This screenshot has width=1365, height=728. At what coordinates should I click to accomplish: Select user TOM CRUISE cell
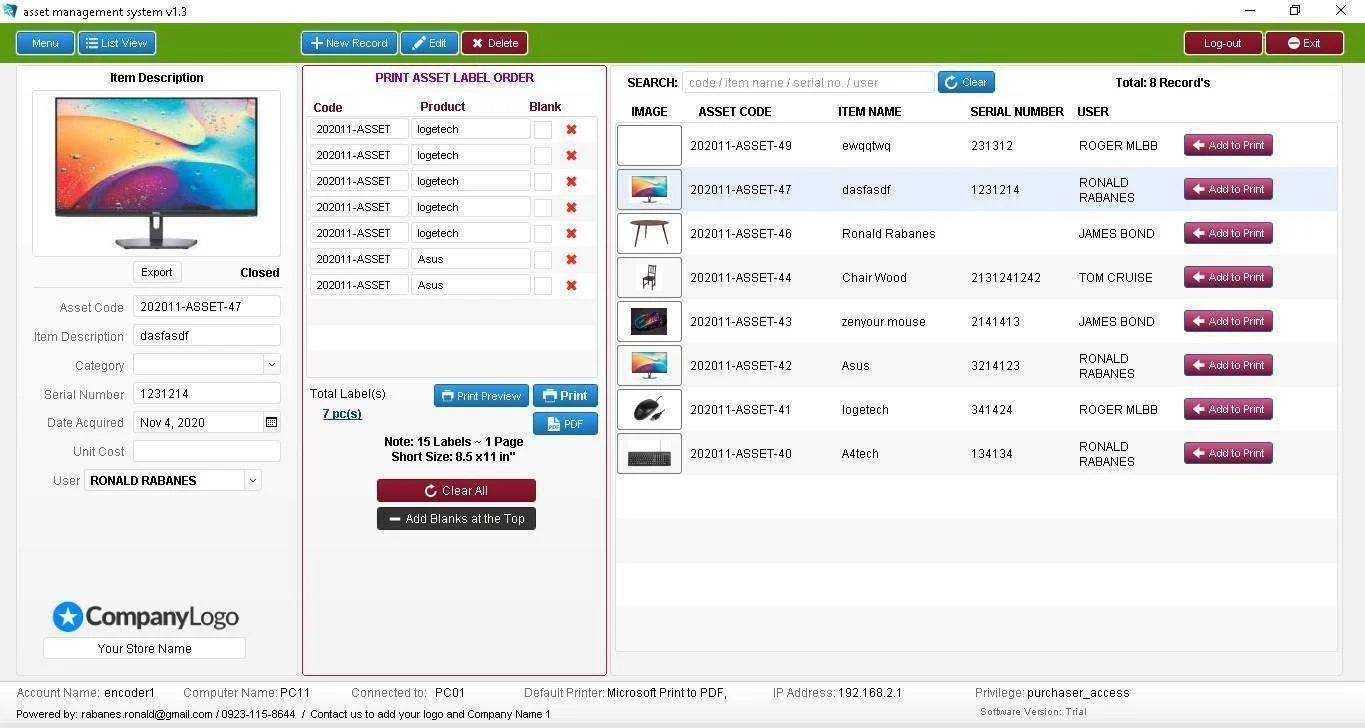[x=1115, y=278]
